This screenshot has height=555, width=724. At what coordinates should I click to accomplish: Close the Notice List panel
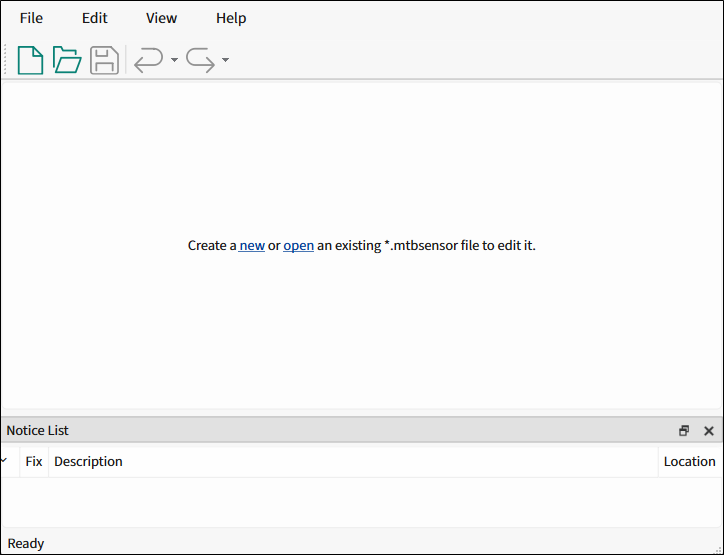[709, 431]
